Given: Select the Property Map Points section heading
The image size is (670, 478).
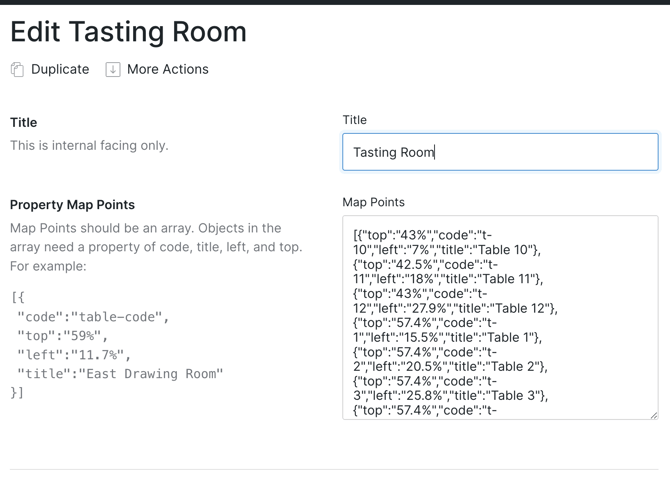Looking at the screenshot, I should click(x=72, y=204).
